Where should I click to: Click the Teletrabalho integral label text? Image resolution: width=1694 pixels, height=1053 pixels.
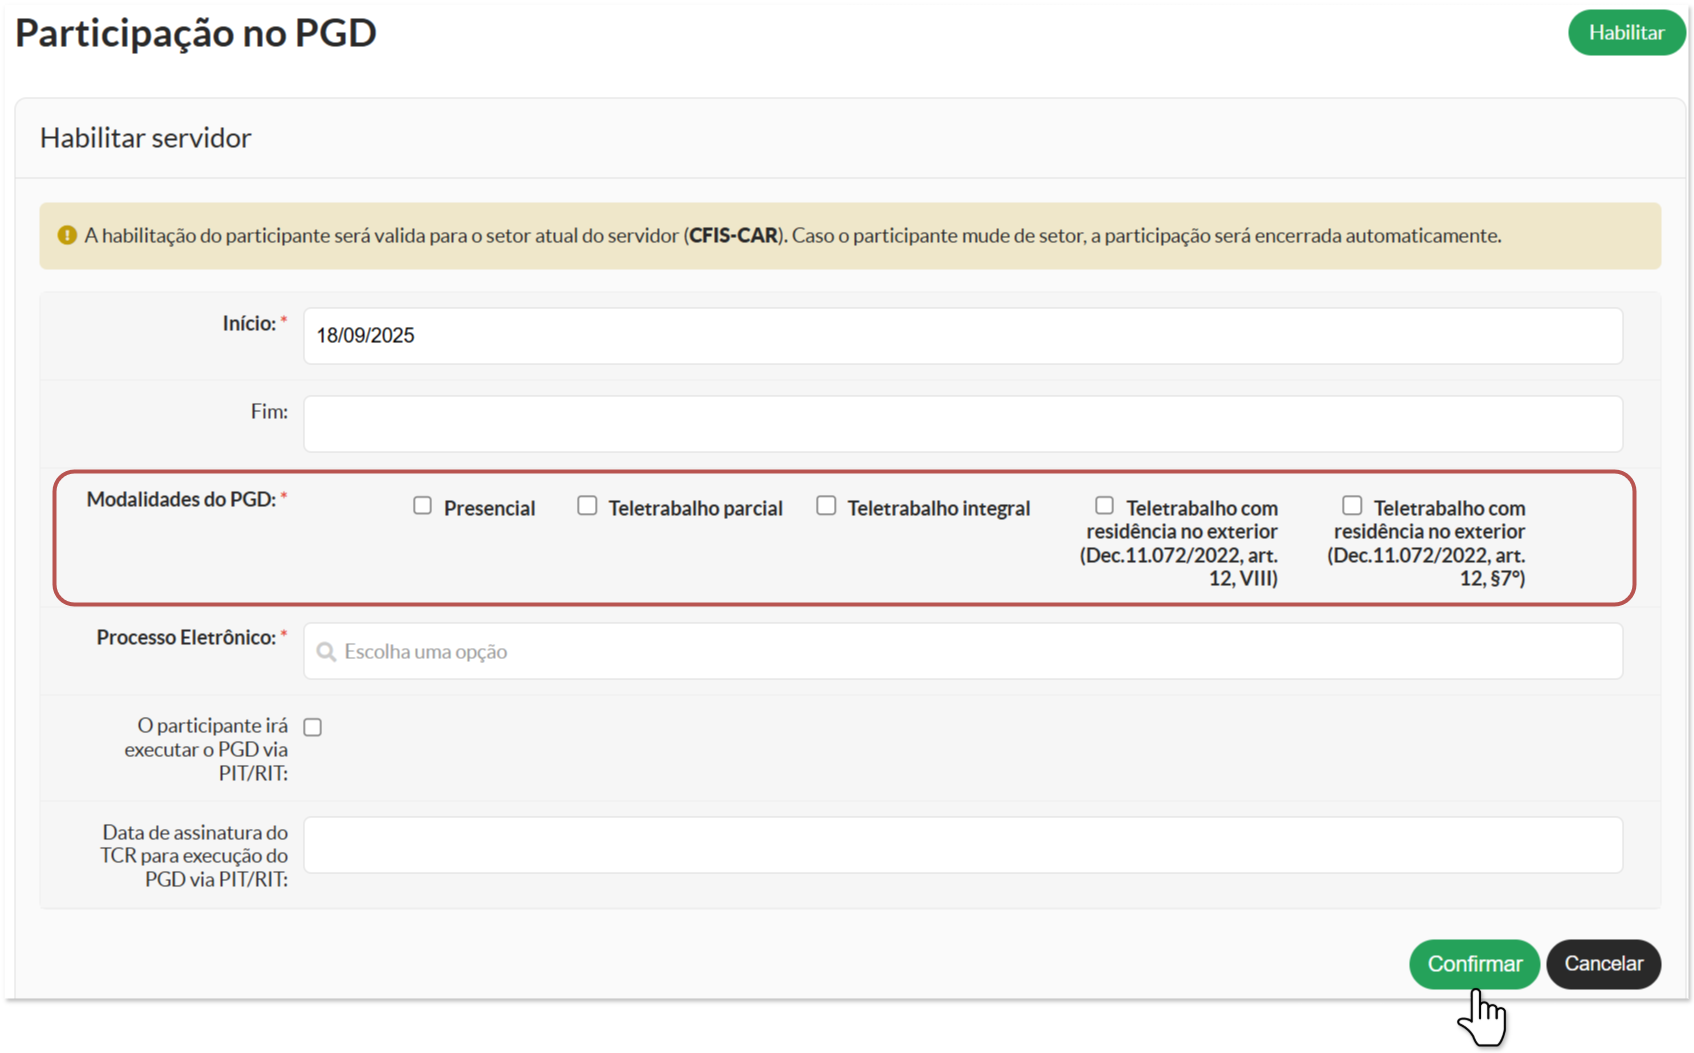tap(938, 508)
